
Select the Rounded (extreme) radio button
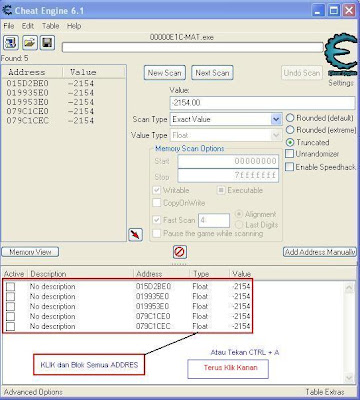click(x=290, y=130)
